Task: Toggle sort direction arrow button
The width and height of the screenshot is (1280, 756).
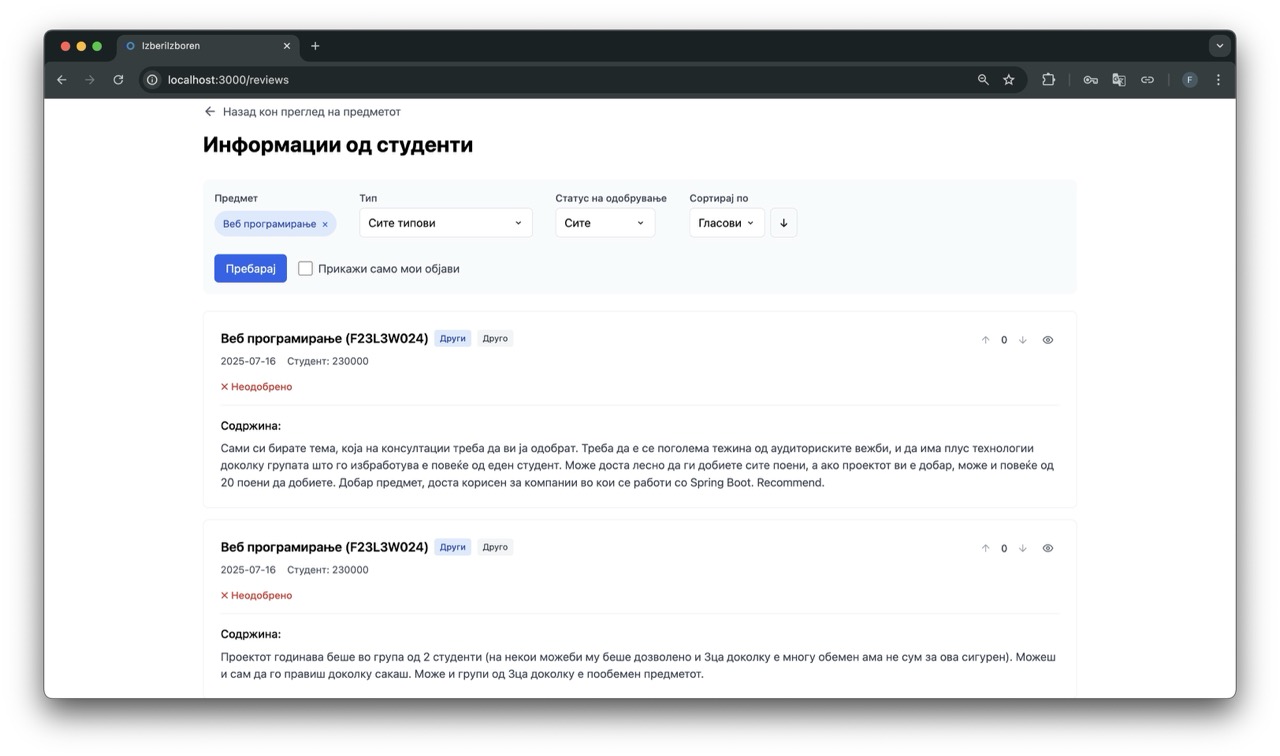Action: point(783,223)
